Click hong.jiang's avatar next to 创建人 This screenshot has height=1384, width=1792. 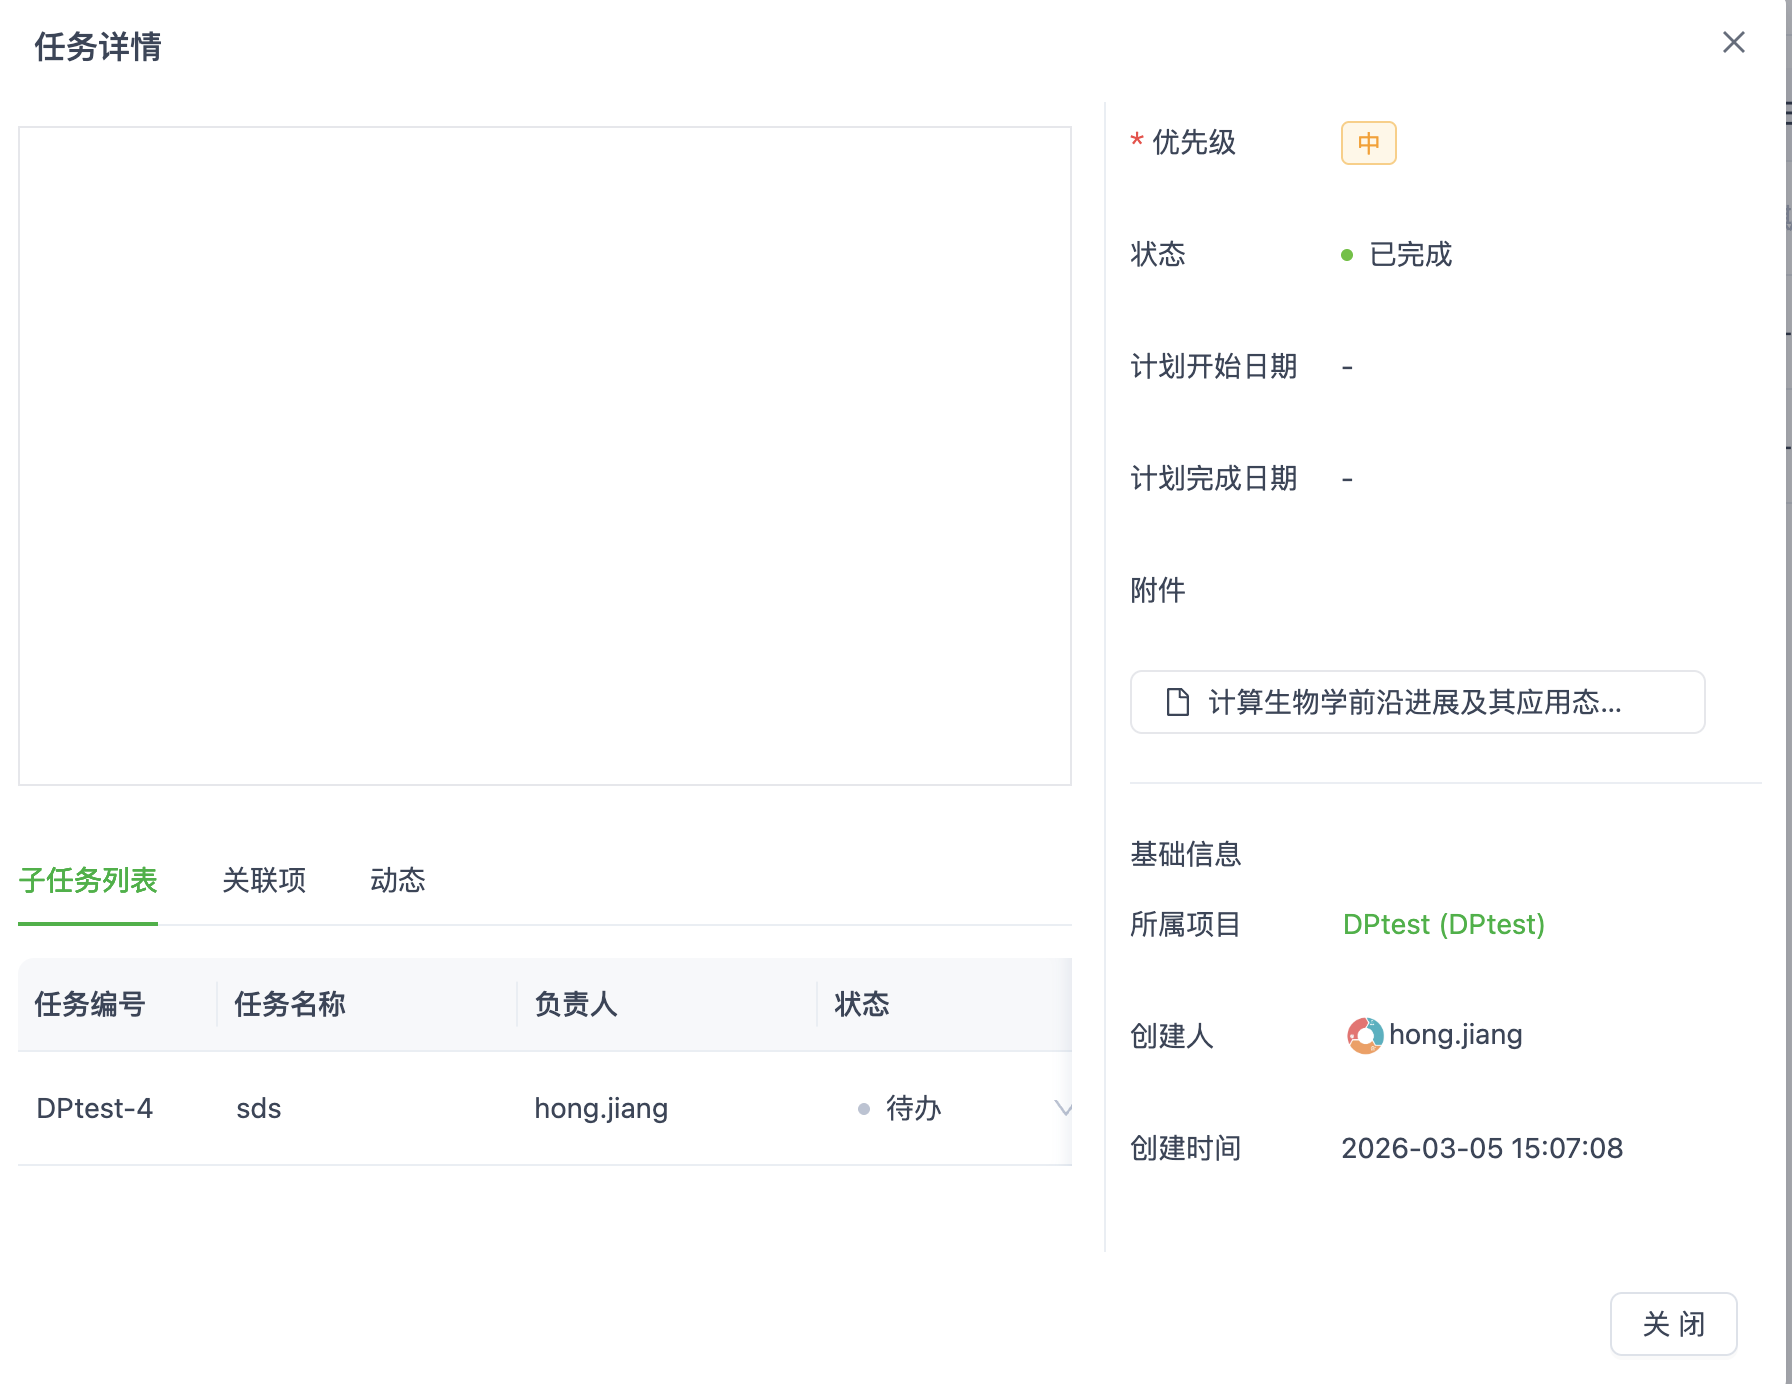(x=1363, y=1035)
